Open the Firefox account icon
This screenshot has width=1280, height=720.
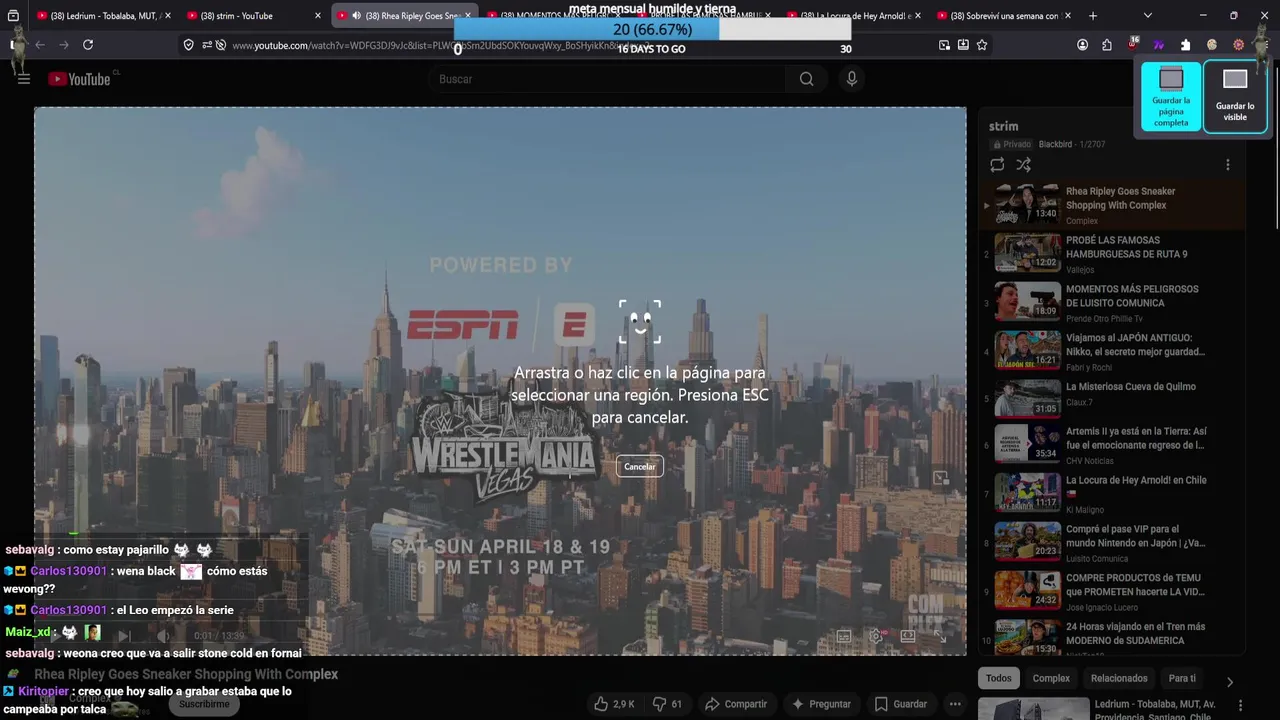(x=1082, y=45)
